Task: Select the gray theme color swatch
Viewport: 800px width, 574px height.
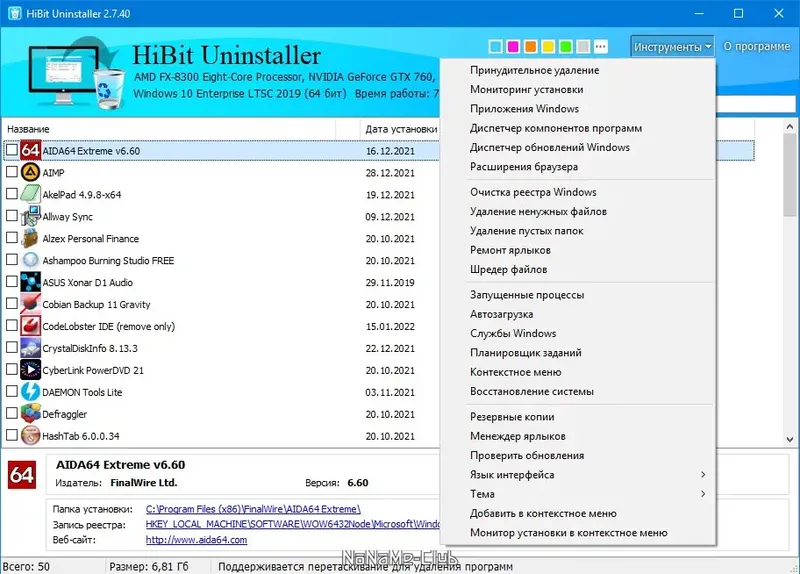Action: click(x=583, y=46)
